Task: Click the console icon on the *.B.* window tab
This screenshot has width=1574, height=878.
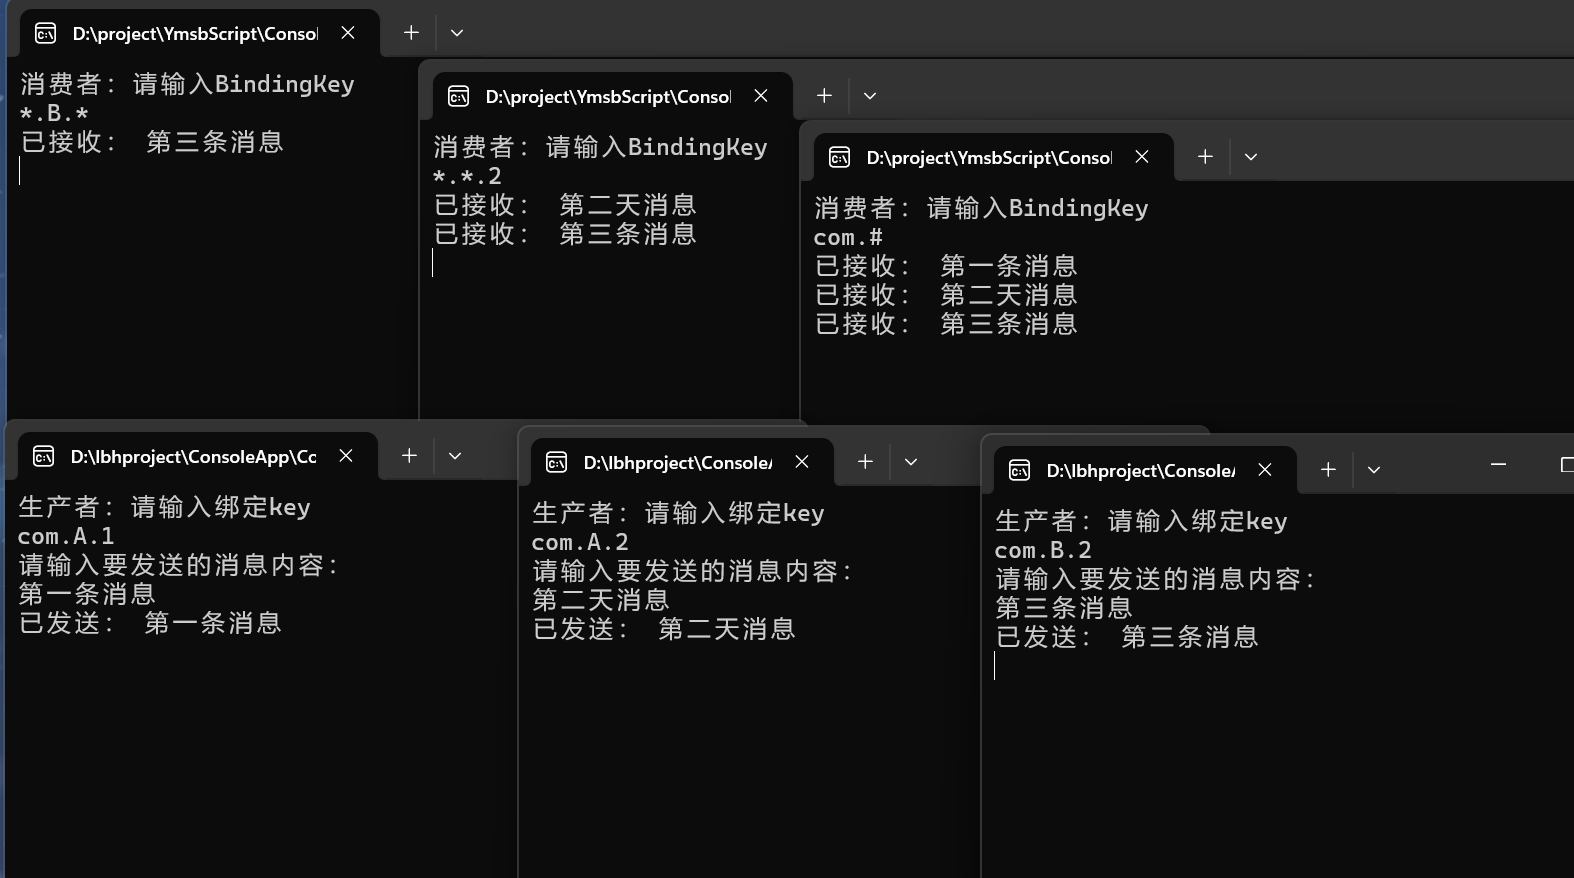Action: pyautogui.click(x=46, y=34)
